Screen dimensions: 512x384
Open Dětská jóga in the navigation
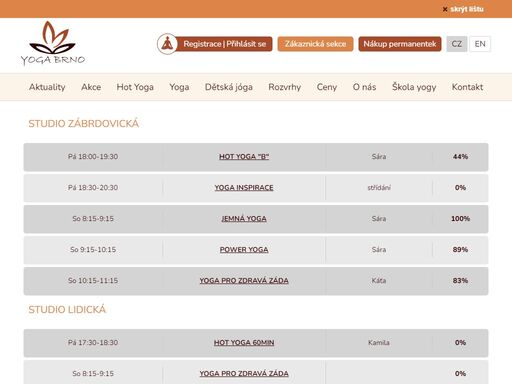pos(229,87)
